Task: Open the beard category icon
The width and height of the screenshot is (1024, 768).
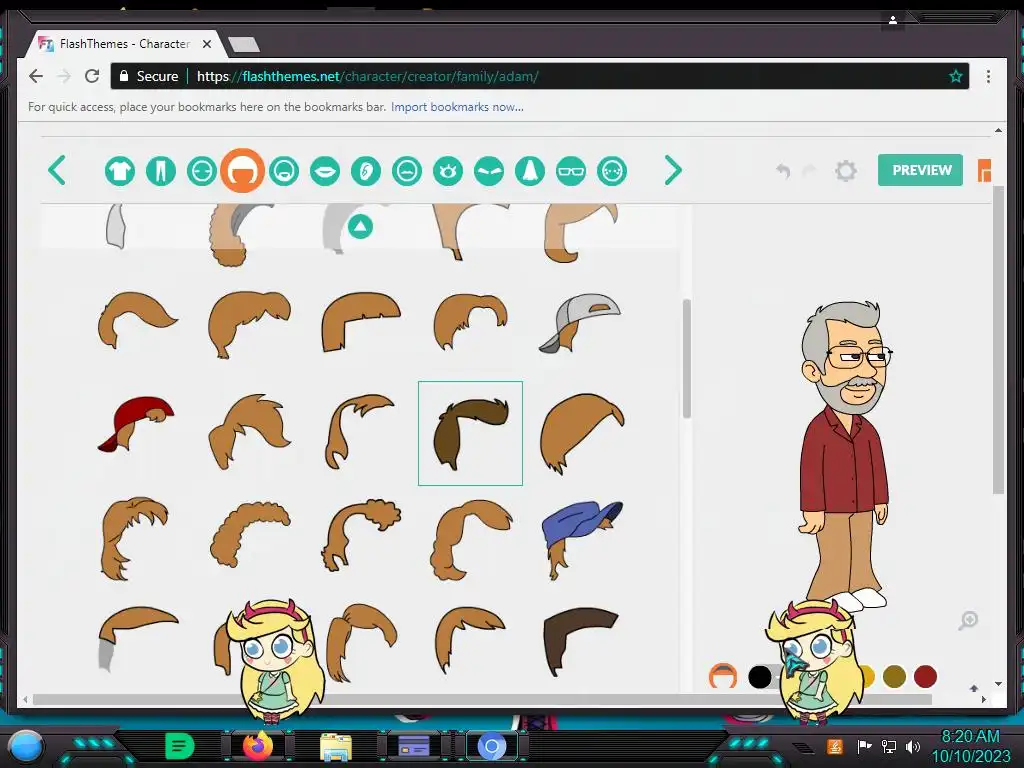Action: pos(283,171)
